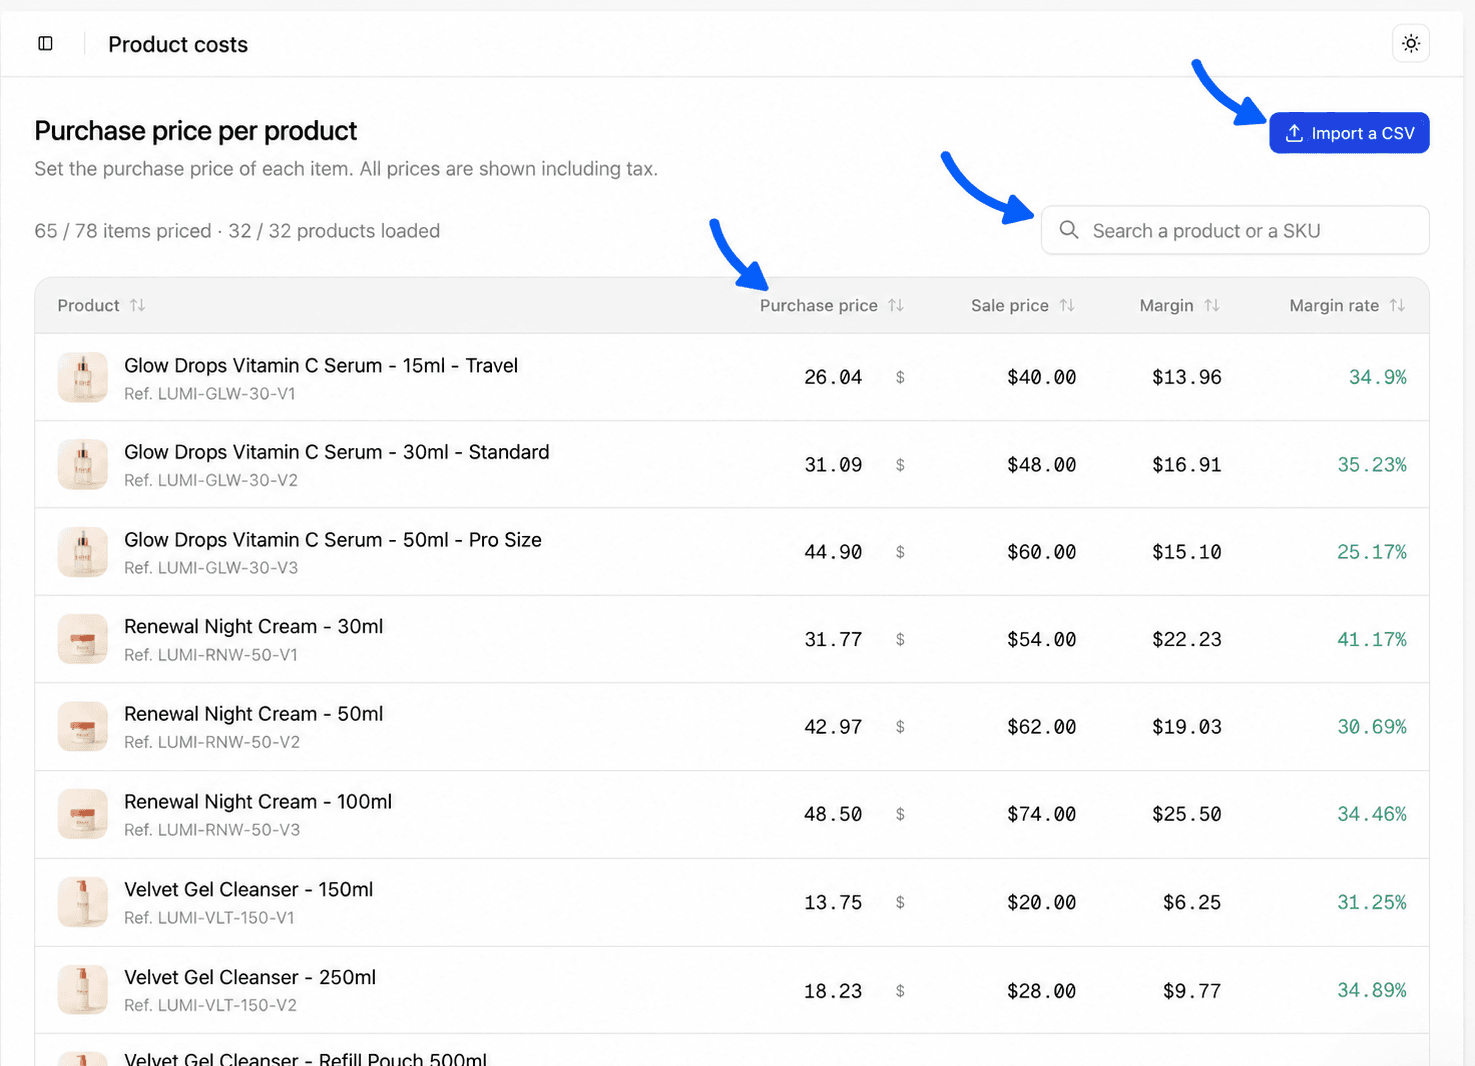The width and height of the screenshot is (1475, 1066).
Task: Toggle the sidebar panel icon
Action: (x=45, y=44)
